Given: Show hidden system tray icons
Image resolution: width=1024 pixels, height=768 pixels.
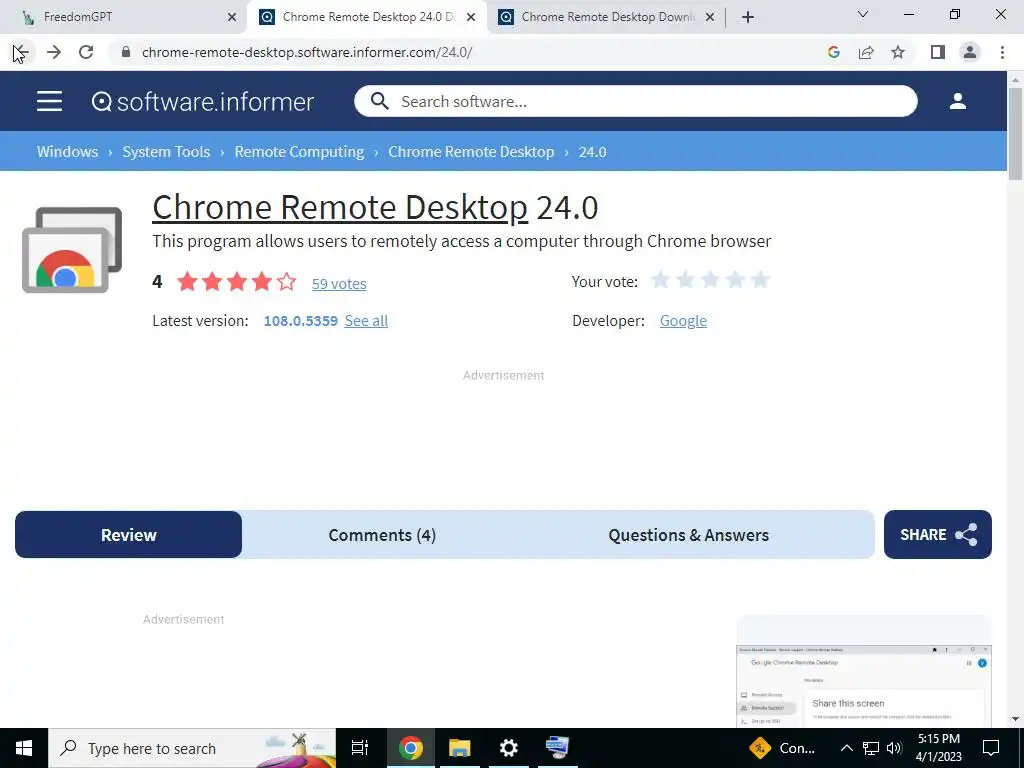Looking at the screenshot, I should pos(846,748).
